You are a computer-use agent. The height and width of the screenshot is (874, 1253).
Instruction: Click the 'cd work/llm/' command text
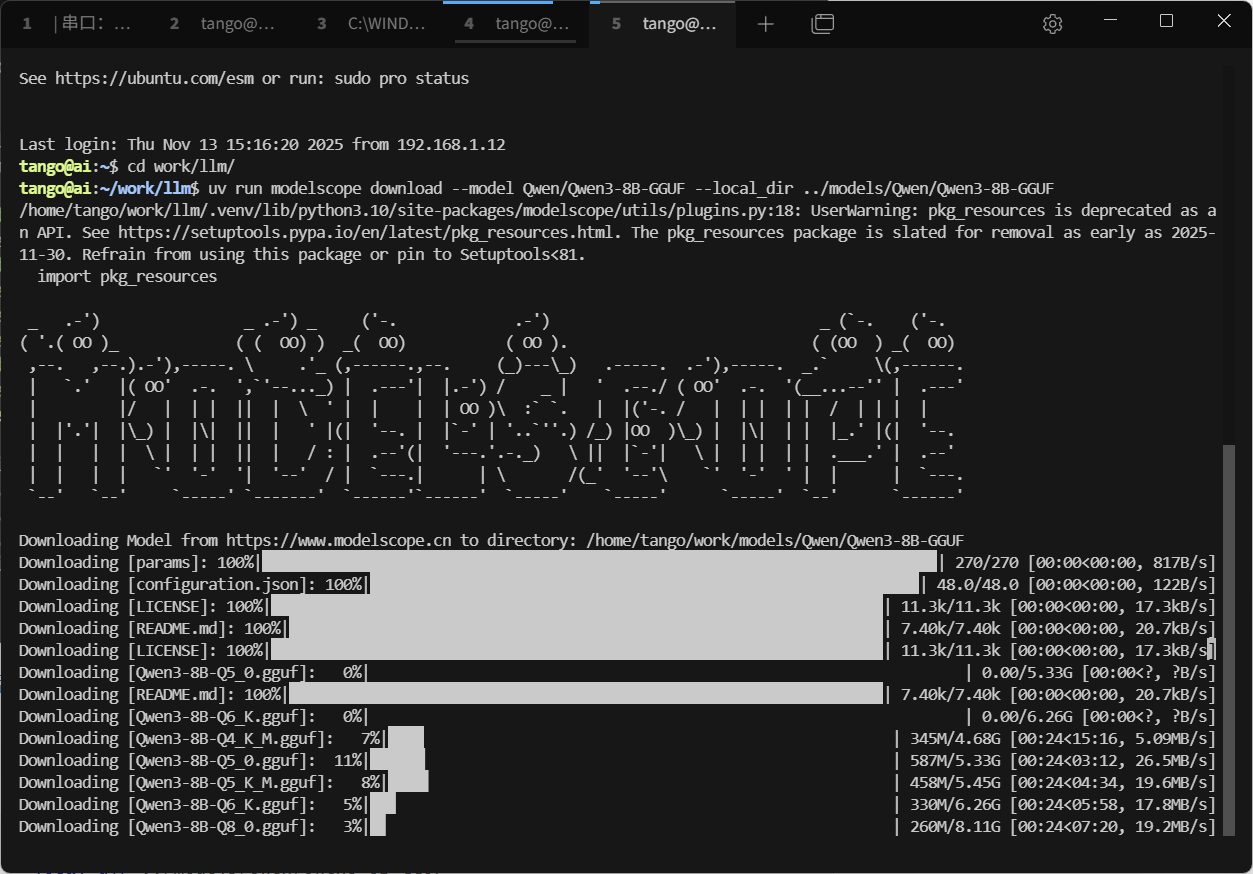click(181, 166)
